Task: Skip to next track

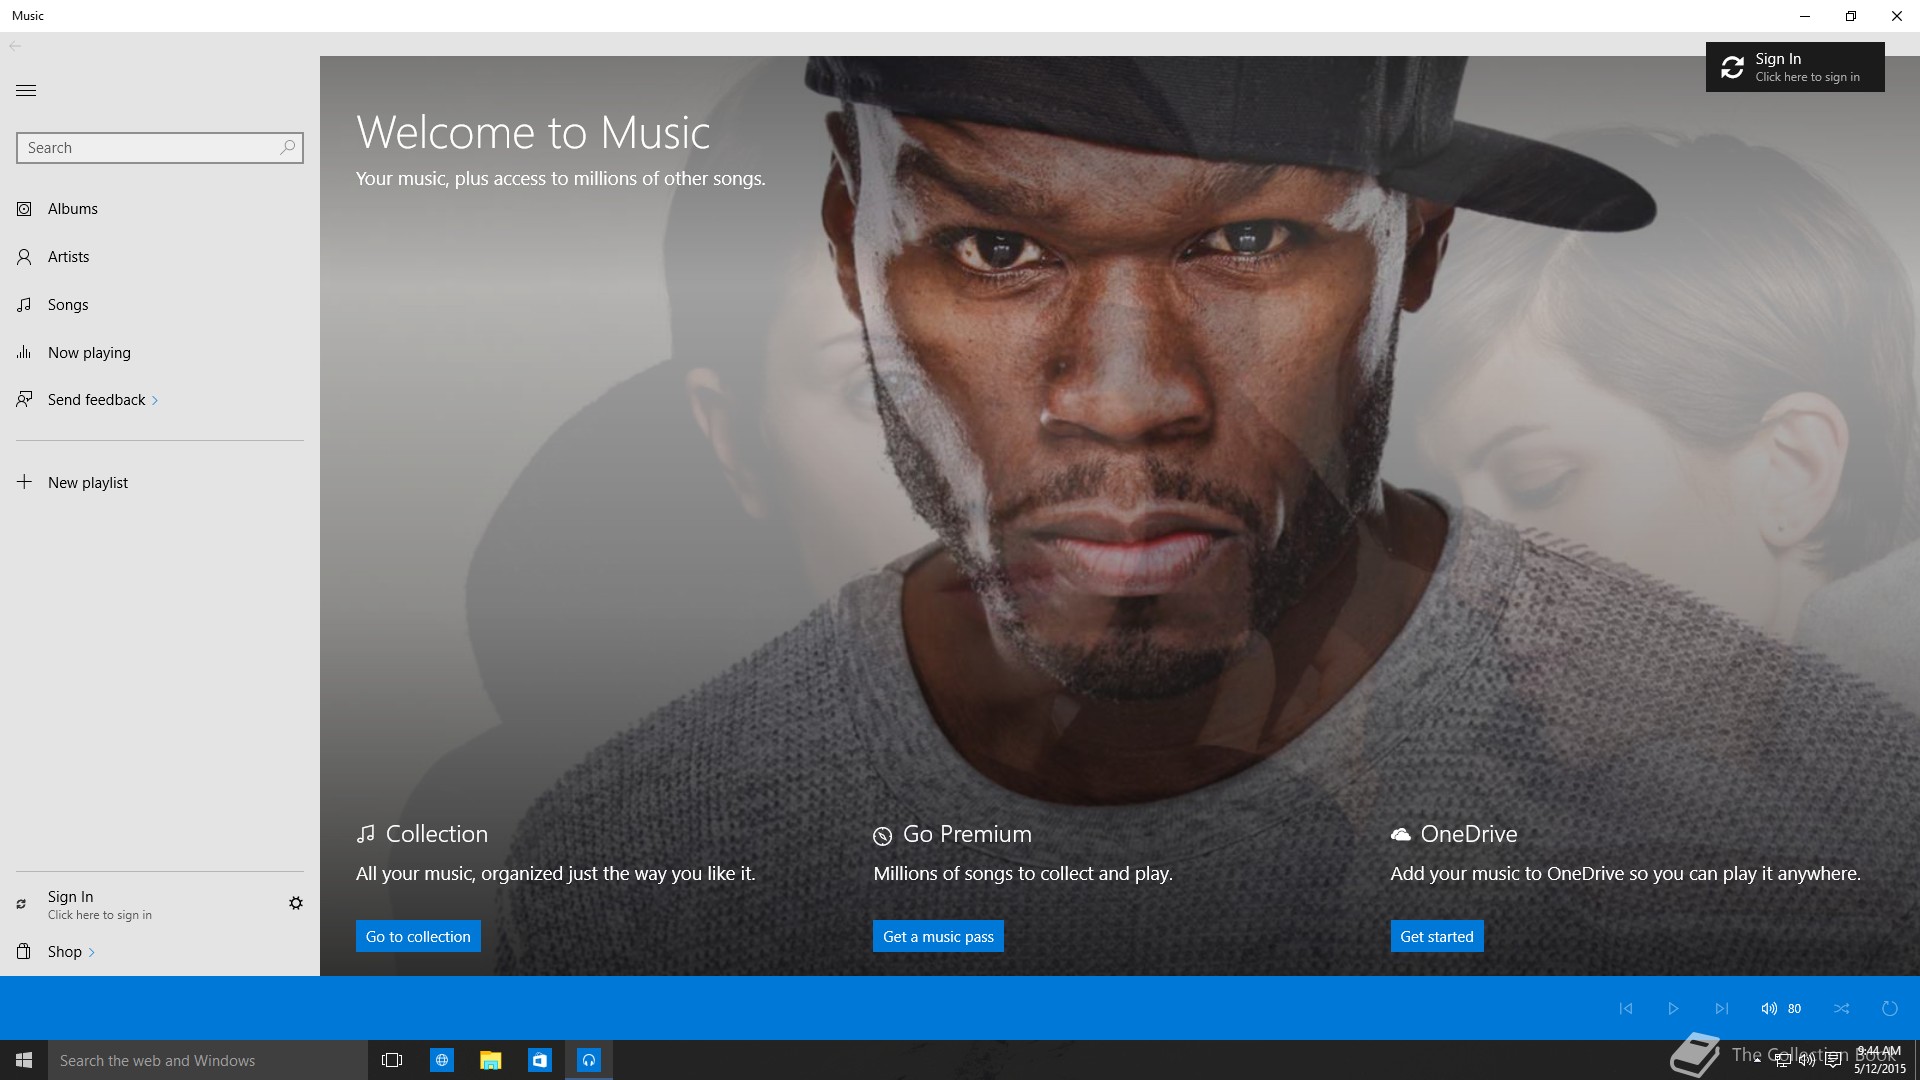Action: [1721, 1008]
